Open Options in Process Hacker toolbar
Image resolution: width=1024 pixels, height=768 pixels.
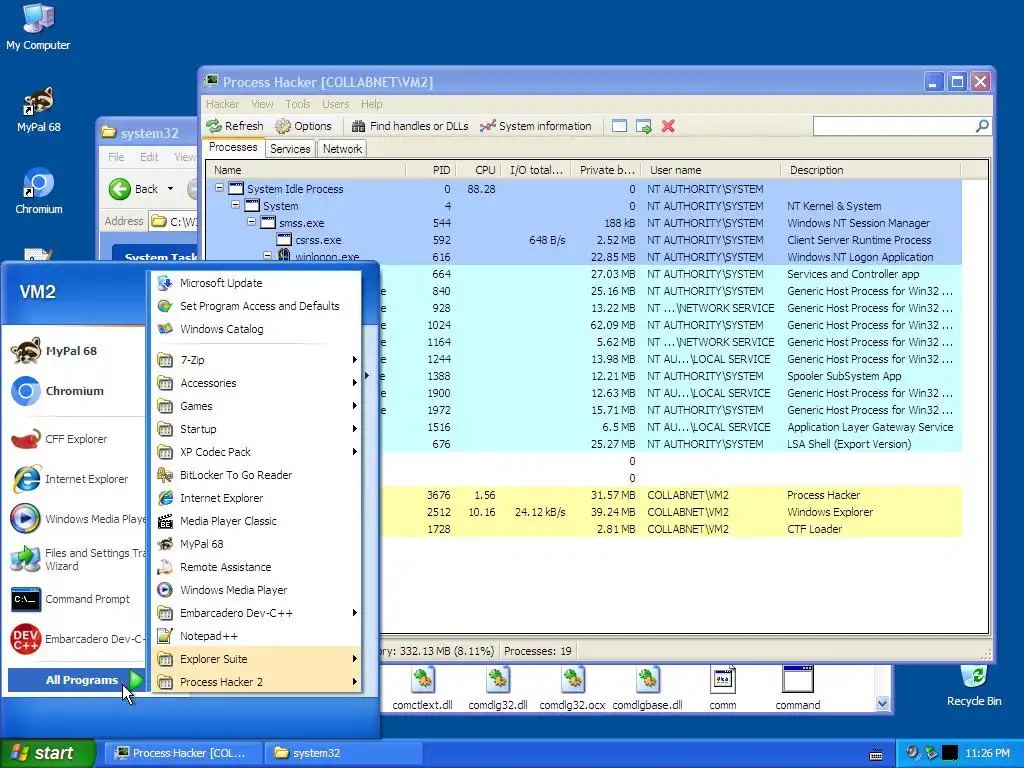click(x=303, y=126)
